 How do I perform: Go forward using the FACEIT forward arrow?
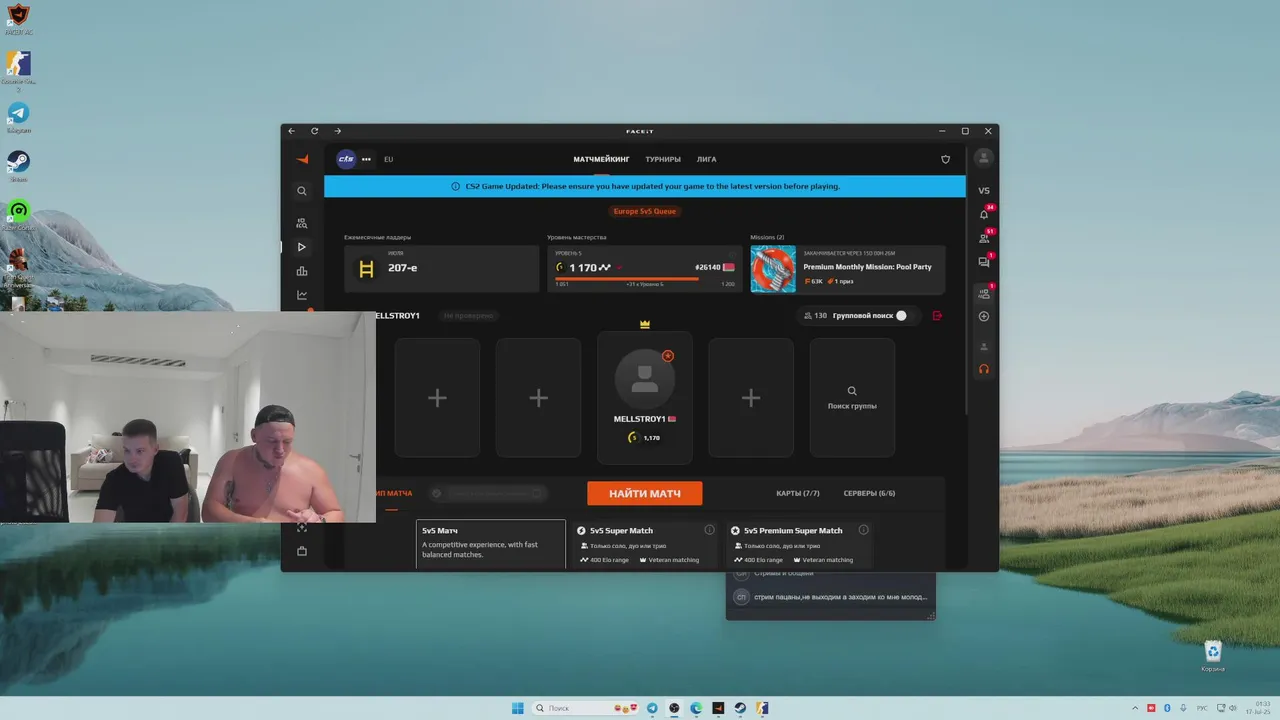pyautogui.click(x=337, y=131)
